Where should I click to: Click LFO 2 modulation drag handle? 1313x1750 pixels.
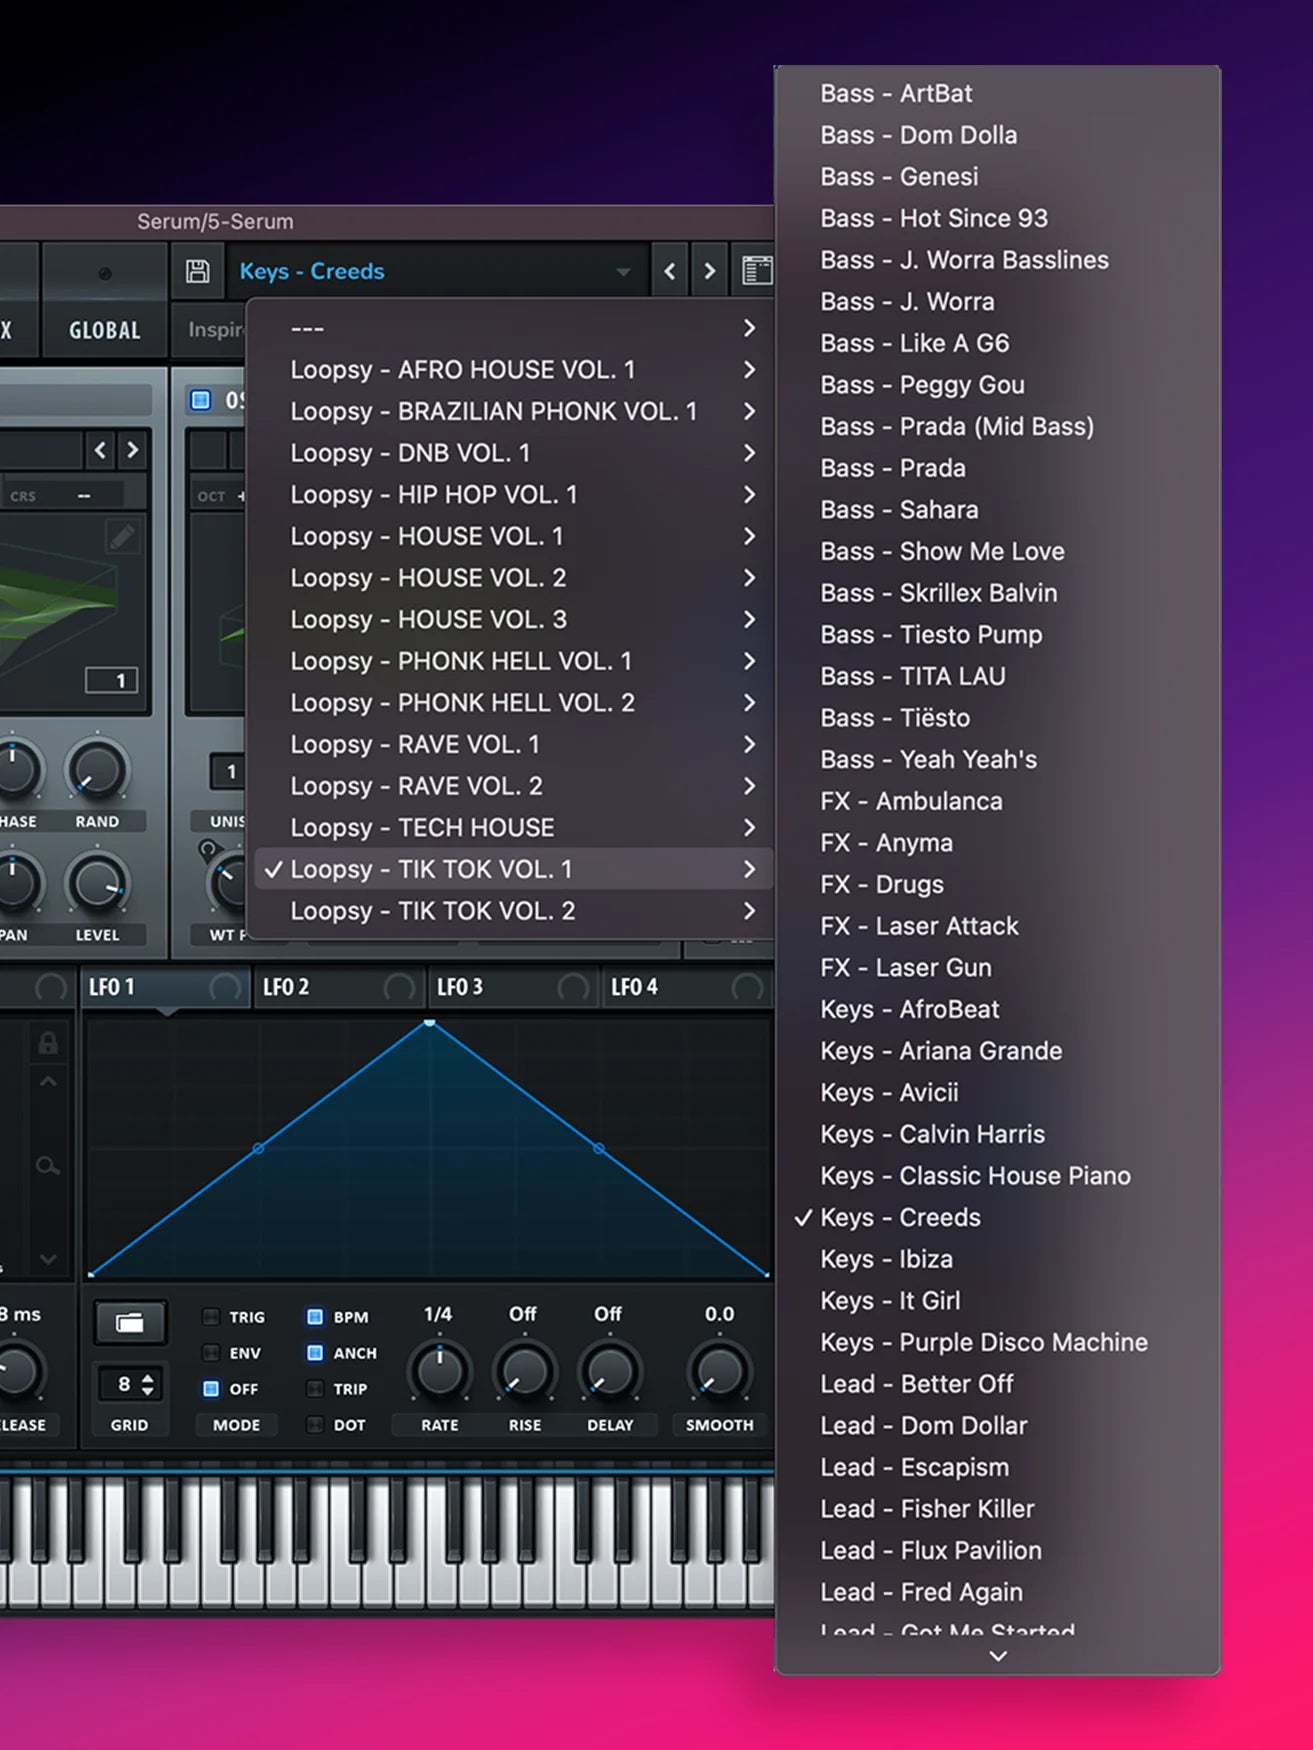[x=399, y=988]
